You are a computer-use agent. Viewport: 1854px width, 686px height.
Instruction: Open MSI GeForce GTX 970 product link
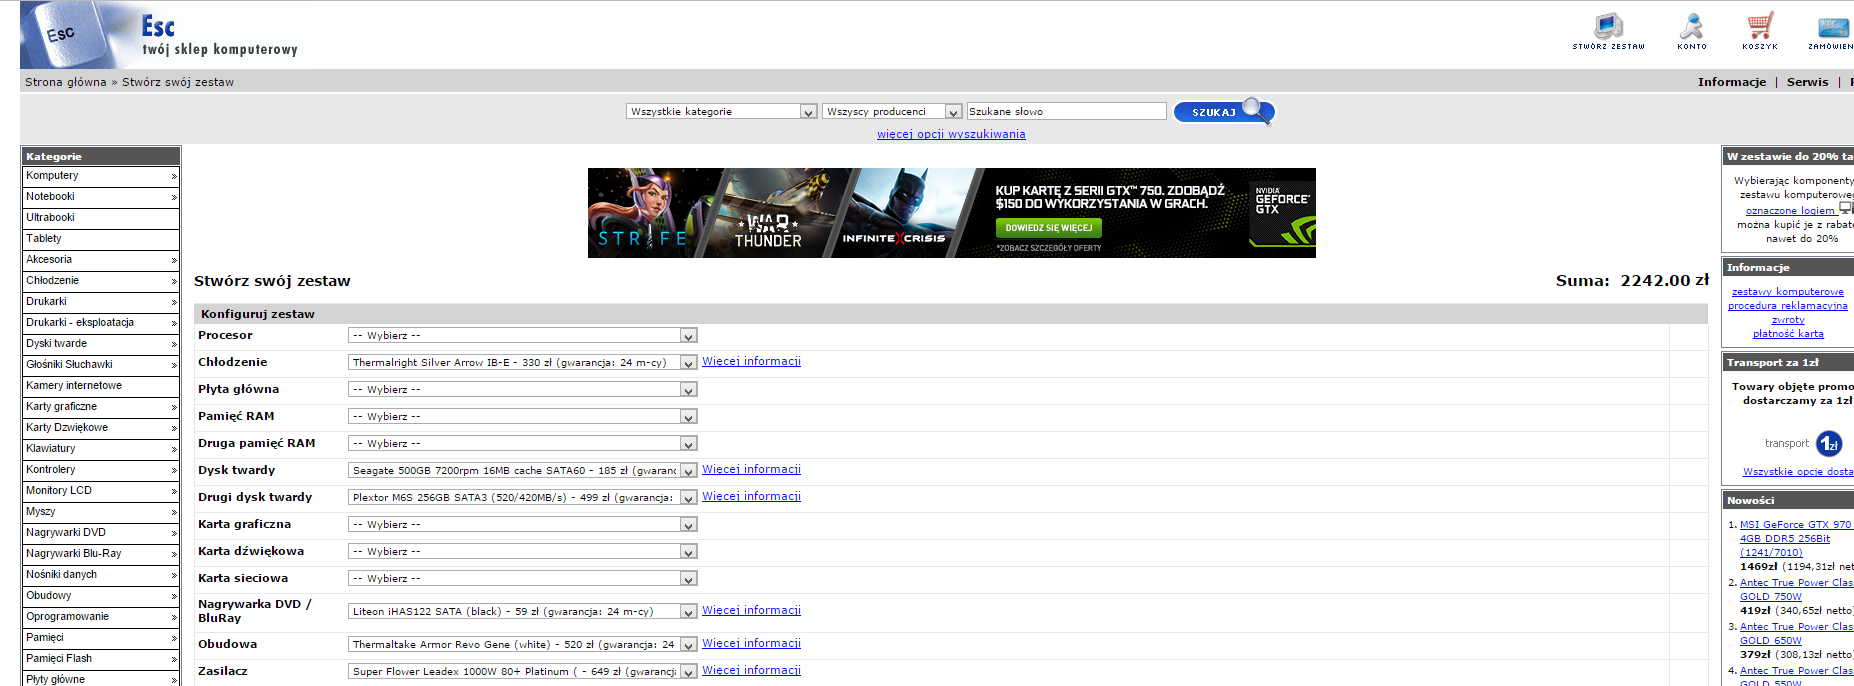1796,538
